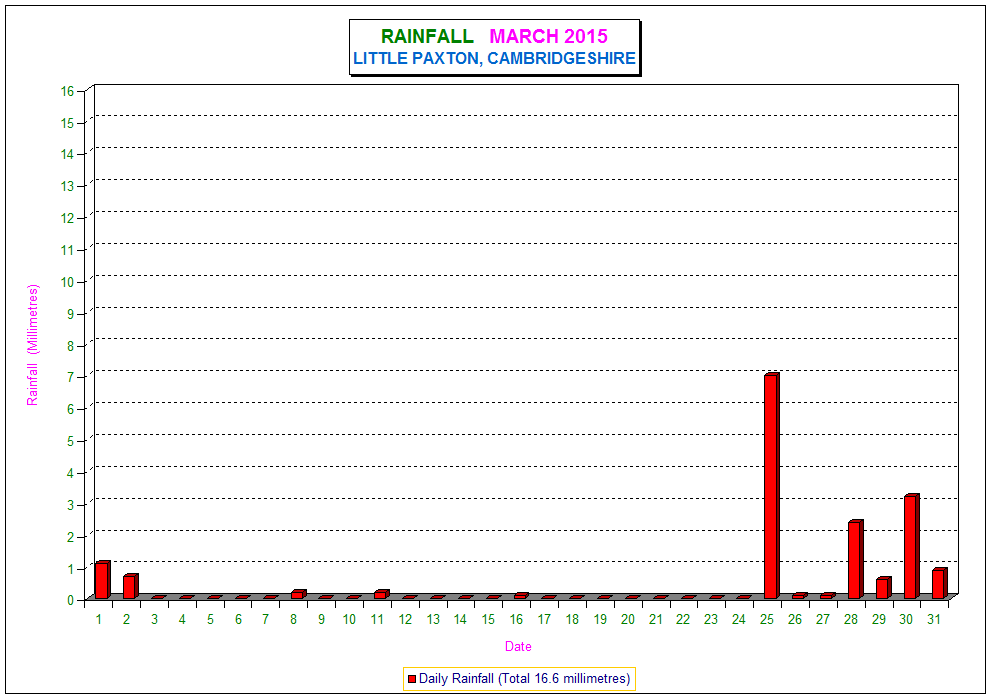This screenshot has width=991, height=698.
Task: Click the 'Rainfall (Millimetres)' y-axis label
Action: pyautogui.click(x=33, y=345)
